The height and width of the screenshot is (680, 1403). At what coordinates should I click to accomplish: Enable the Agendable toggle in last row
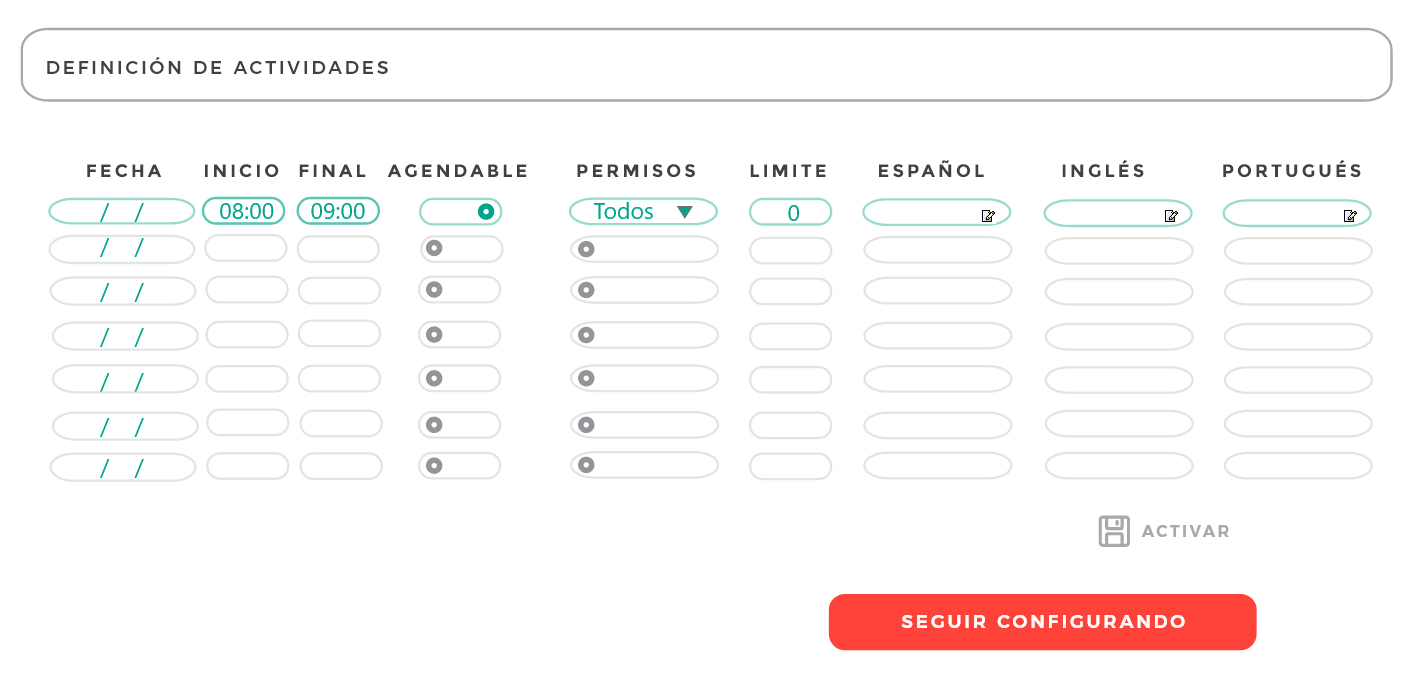460,466
